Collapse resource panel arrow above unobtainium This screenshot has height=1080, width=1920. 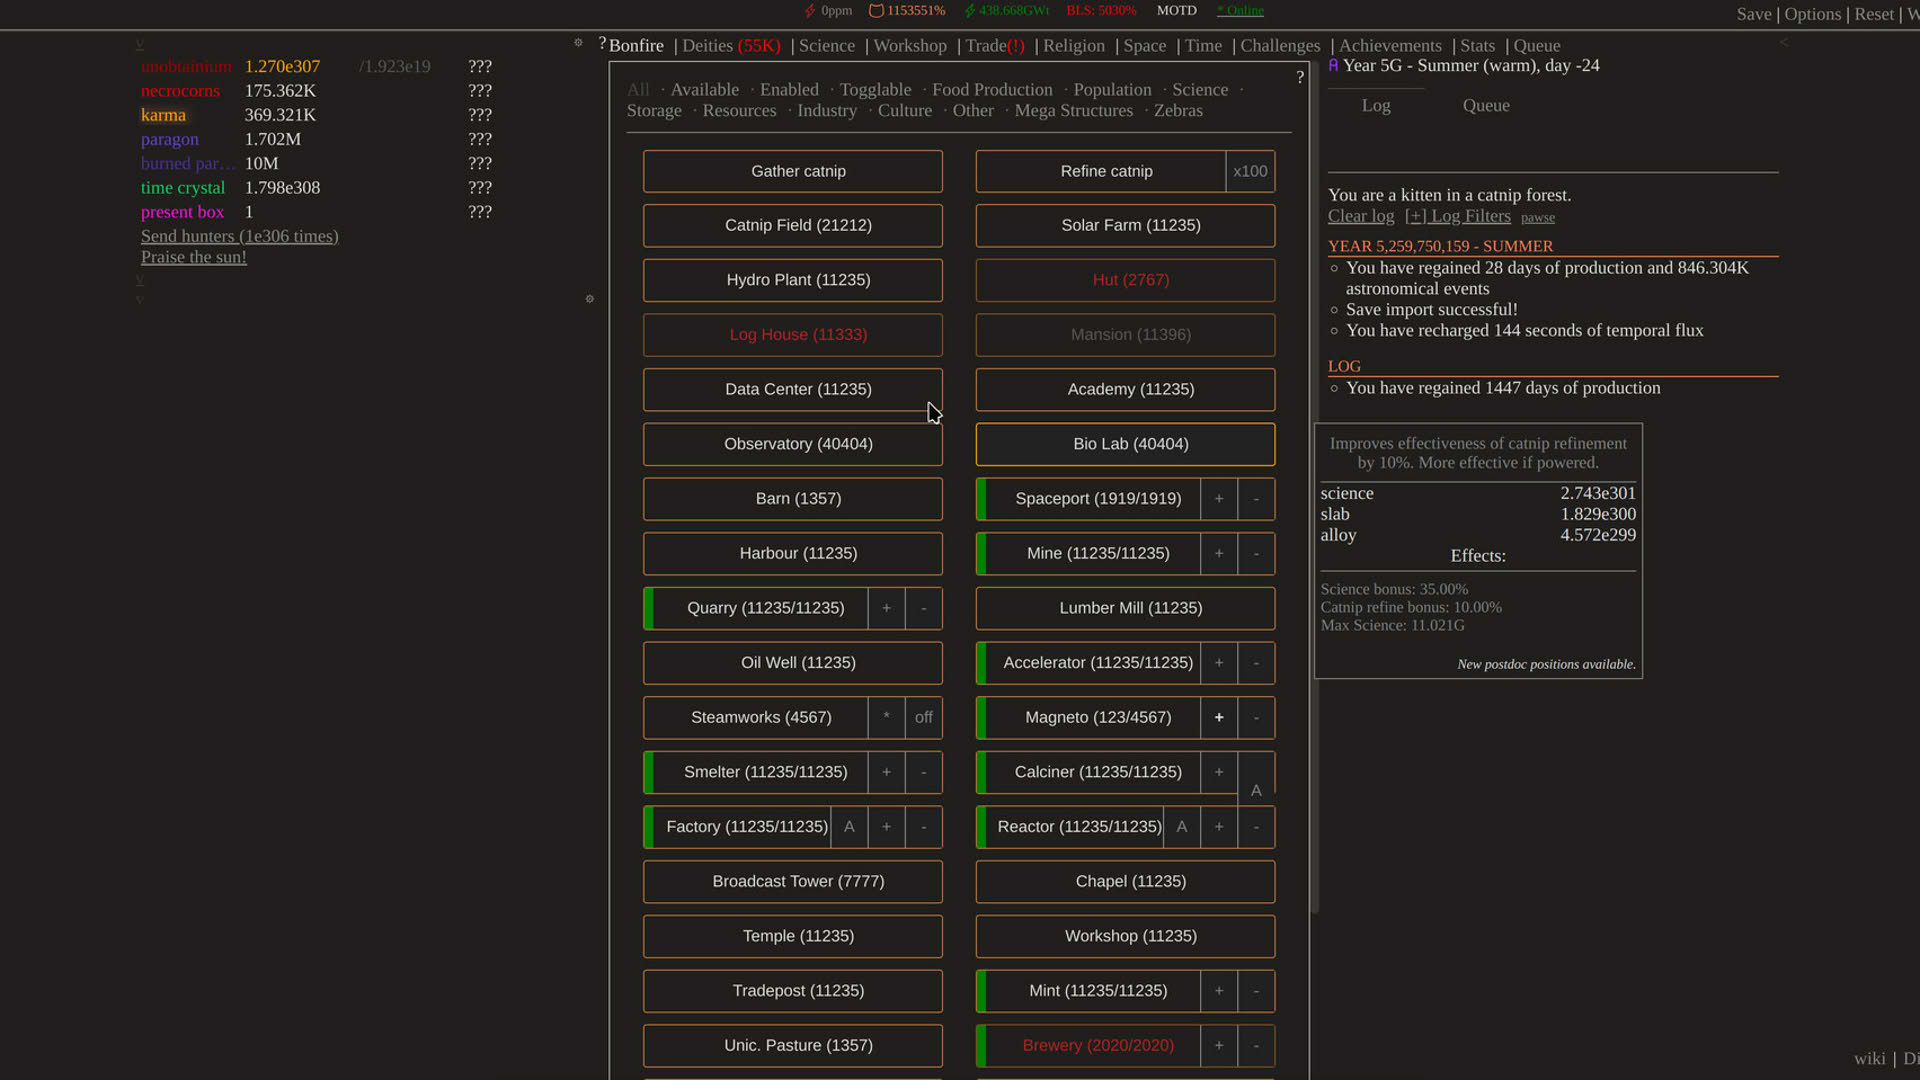click(x=140, y=44)
